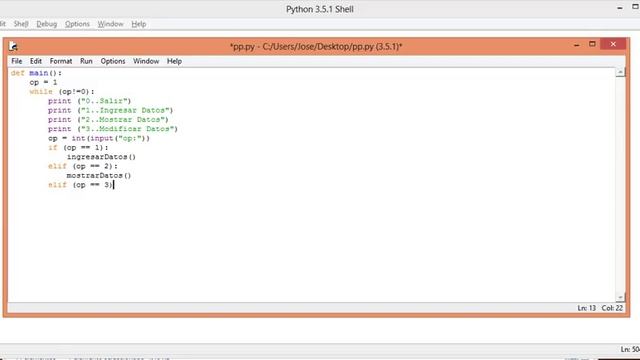Image resolution: width=640 pixels, height=360 pixels.
Task: Open the Format menu in editor
Action: pos(61,61)
